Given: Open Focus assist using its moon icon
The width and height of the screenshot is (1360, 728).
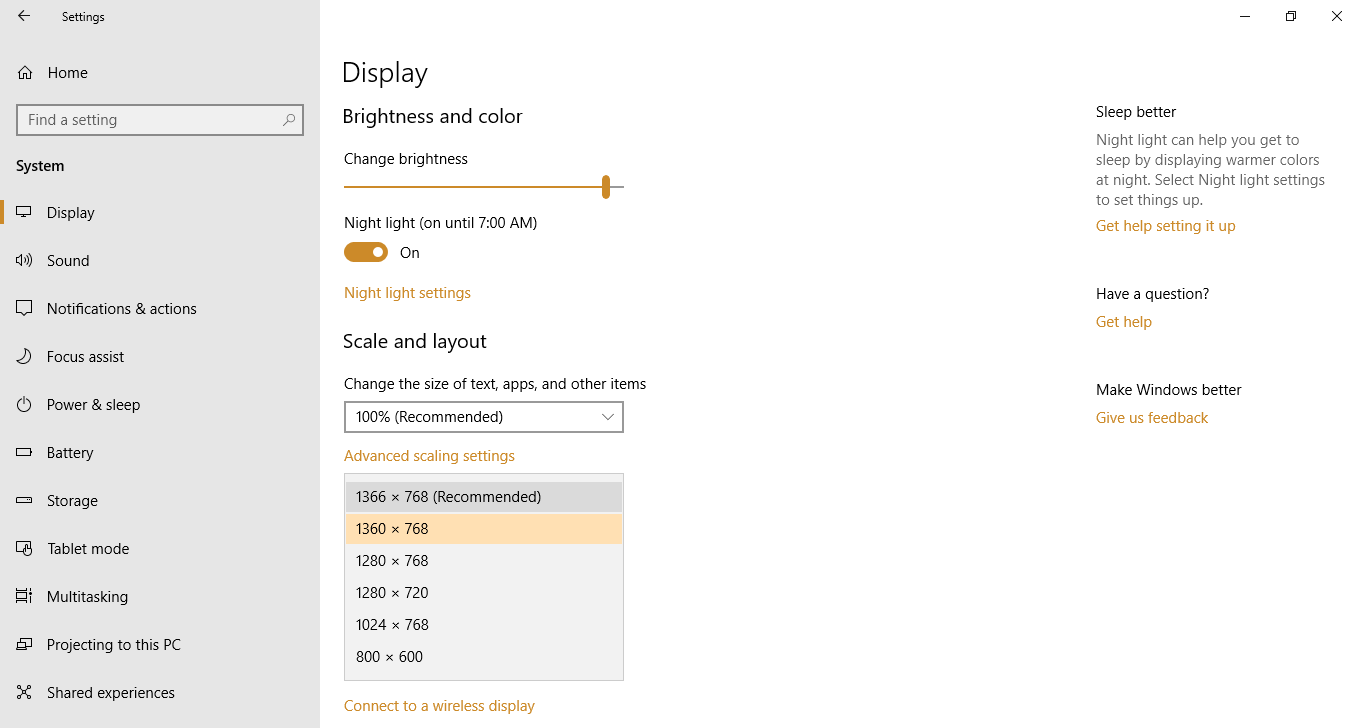Looking at the screenshot, I should tap(24, 356).
